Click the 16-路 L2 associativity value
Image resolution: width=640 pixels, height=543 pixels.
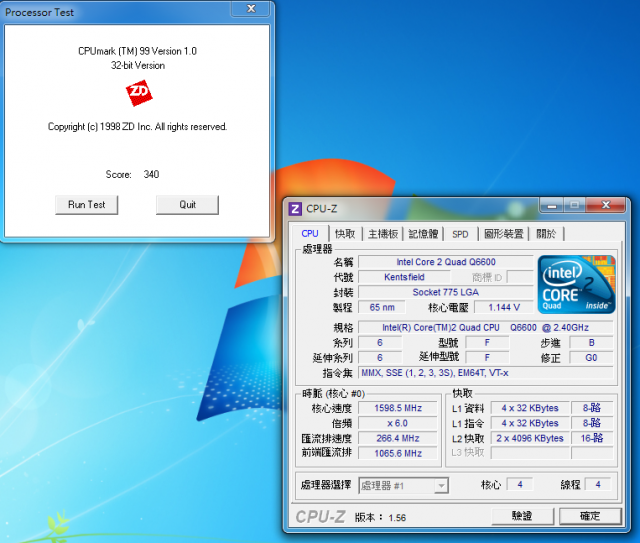pos(592,438)
